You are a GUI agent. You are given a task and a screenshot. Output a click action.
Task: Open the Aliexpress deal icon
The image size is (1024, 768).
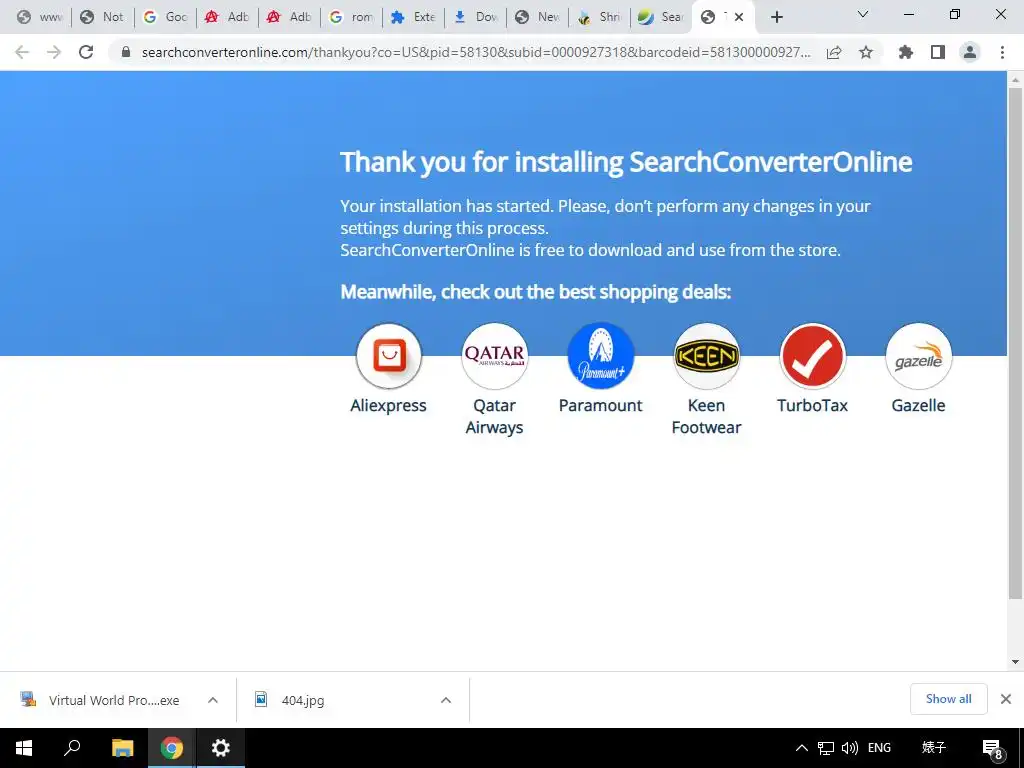click(389, 356)
